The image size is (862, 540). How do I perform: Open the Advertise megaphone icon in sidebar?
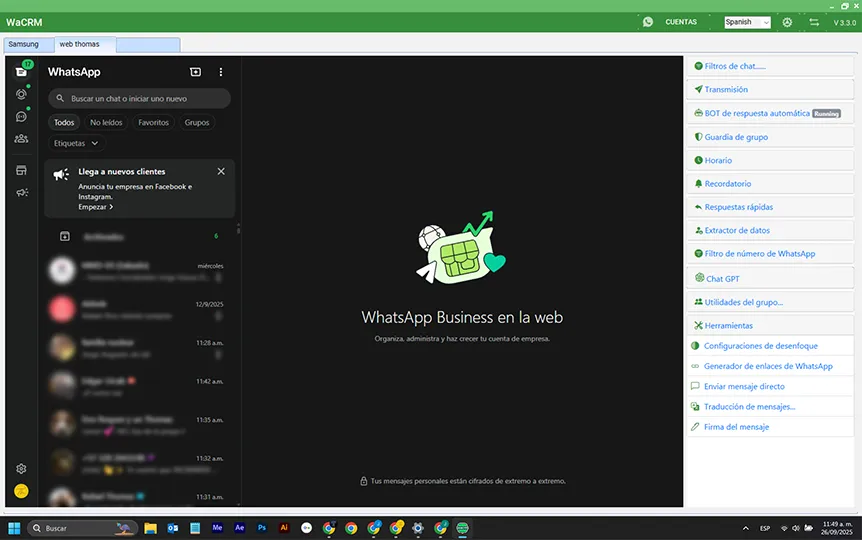pos(21,192)
